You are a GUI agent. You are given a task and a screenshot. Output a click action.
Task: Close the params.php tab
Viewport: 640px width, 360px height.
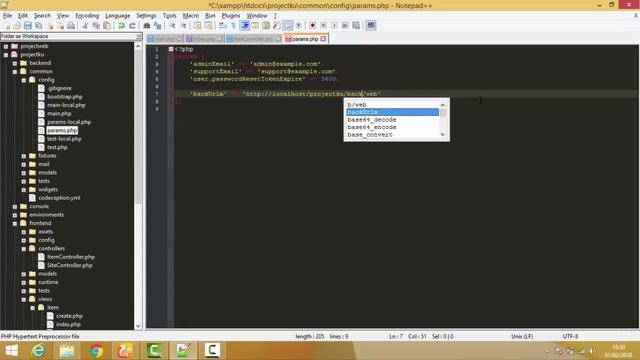click(323, 39)
